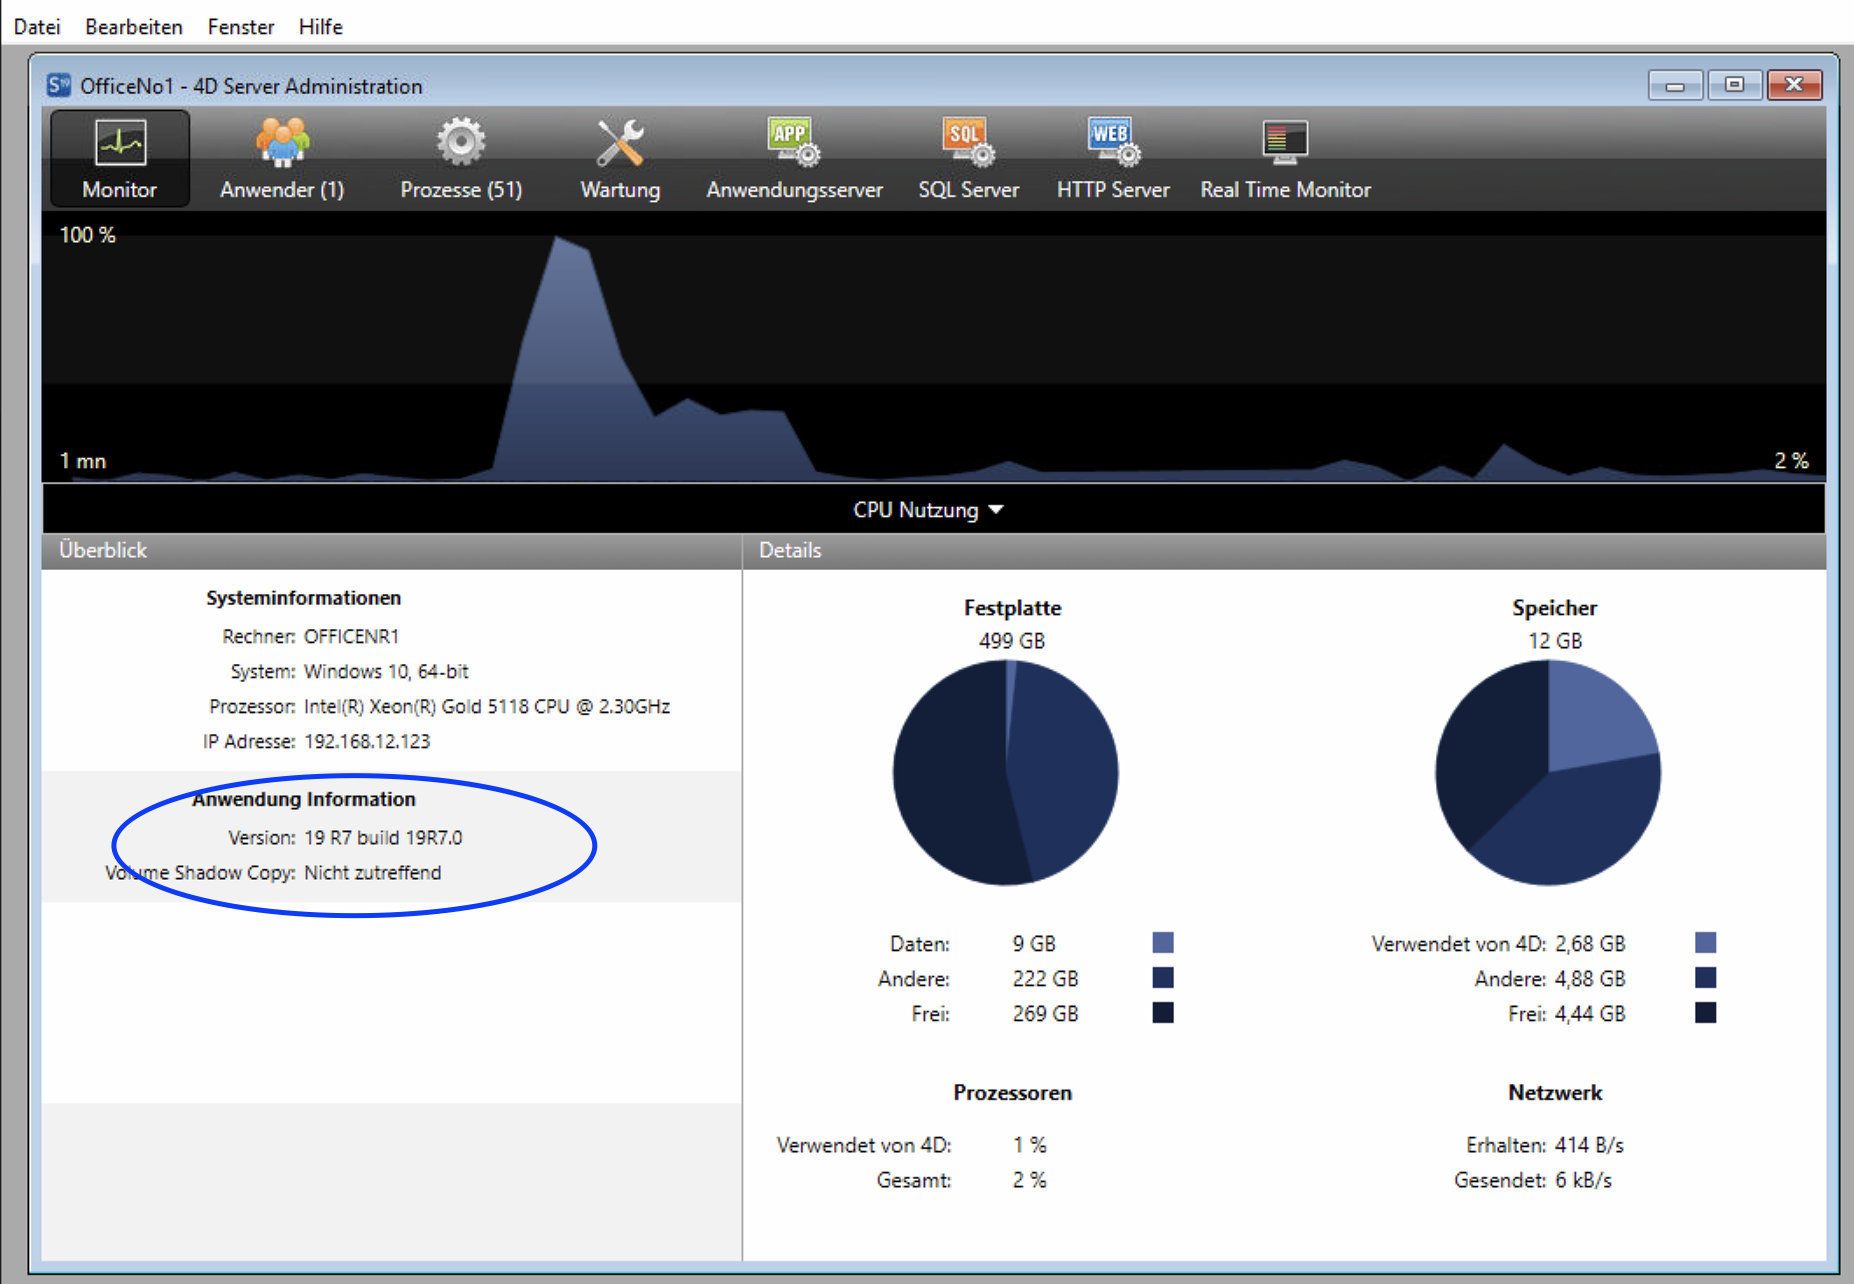1854x1284 pixels.
Task: Click the CPU usage graph area
Action: (933, 348)
